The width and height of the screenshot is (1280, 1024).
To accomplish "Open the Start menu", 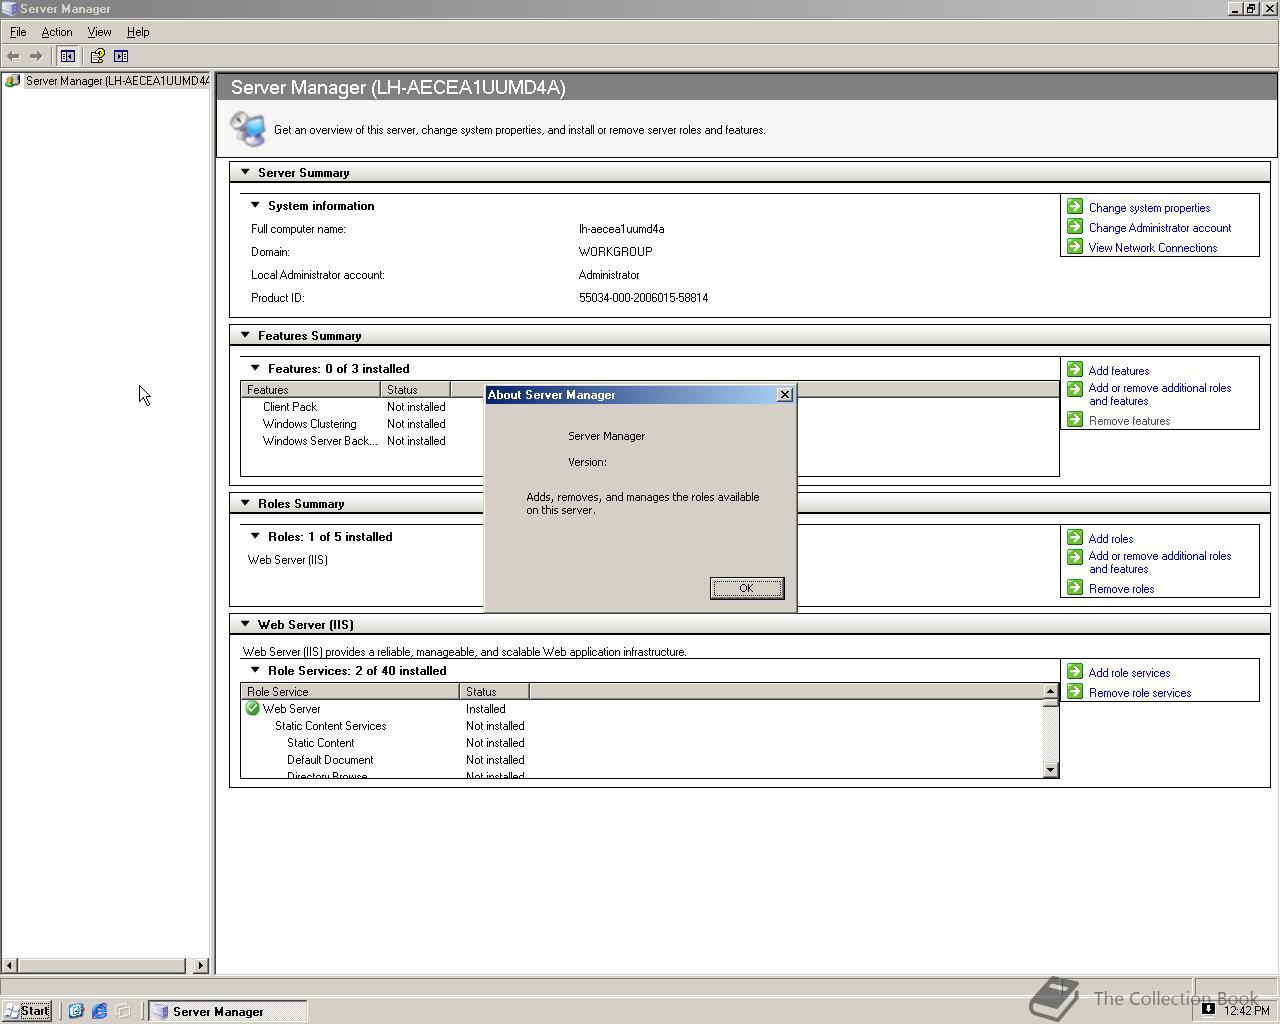I will click(27, 1011).
